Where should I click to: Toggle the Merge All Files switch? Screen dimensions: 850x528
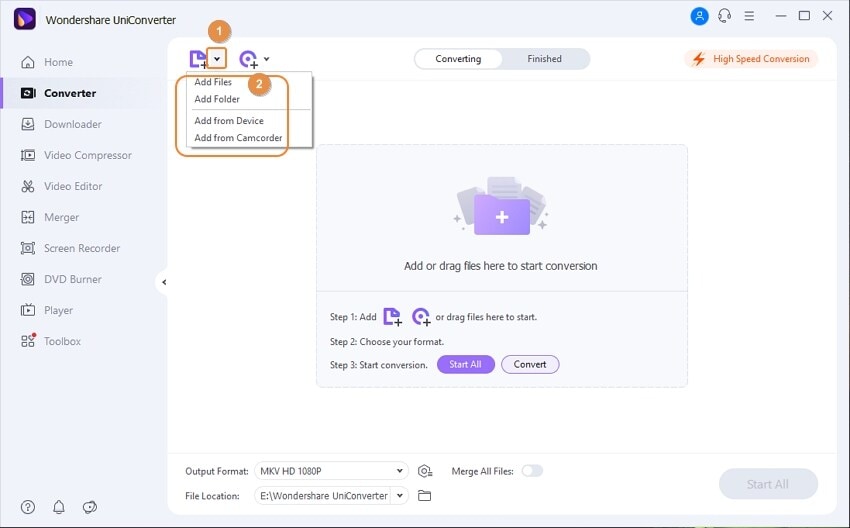(532, 471)
